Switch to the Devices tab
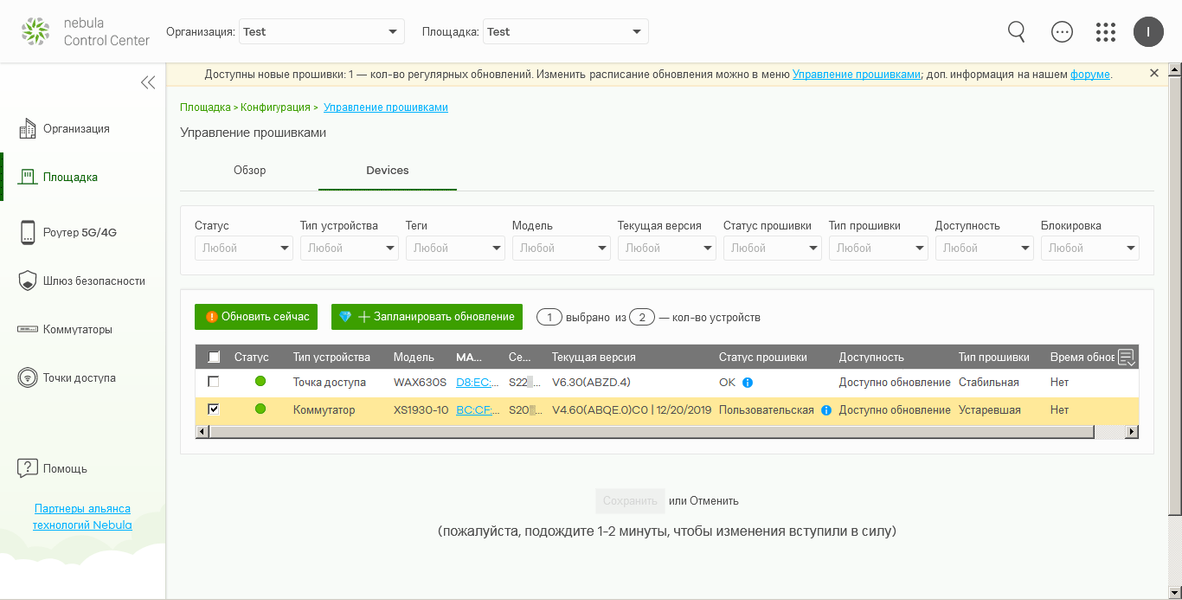1182x600 pixels. click(387, 170)
